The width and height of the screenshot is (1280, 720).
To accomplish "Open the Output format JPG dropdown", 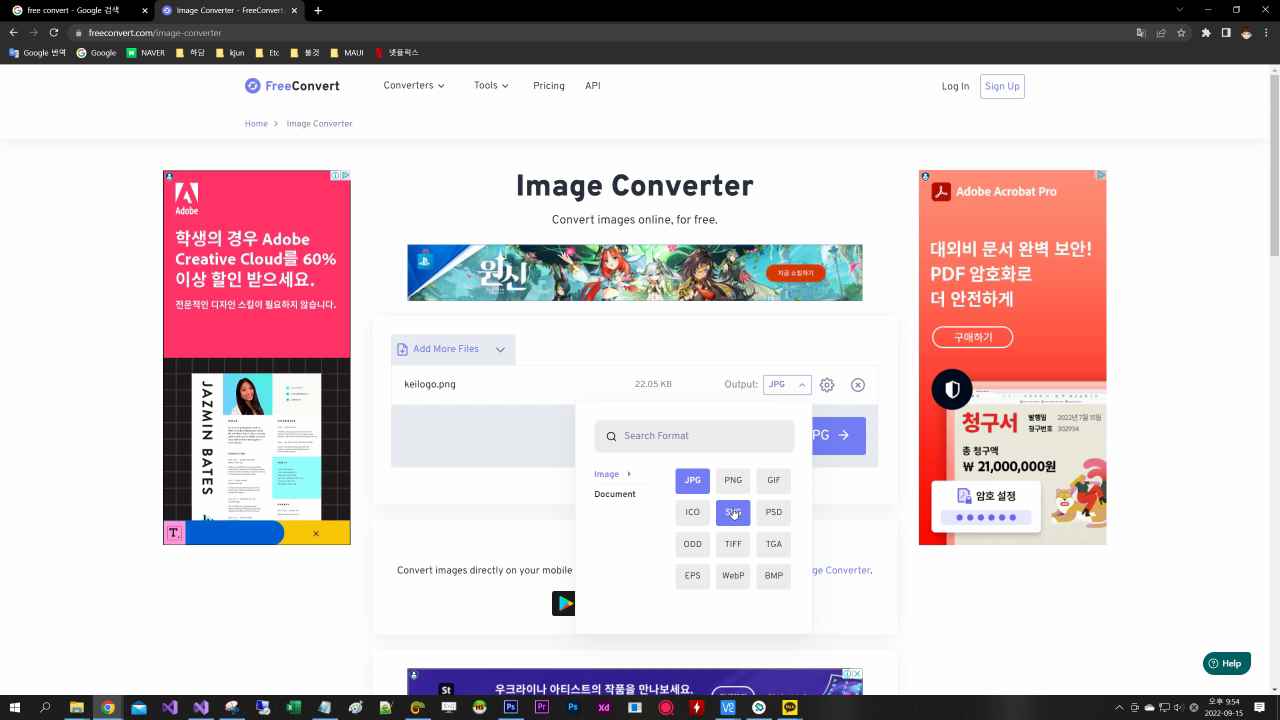I will 787,385.
